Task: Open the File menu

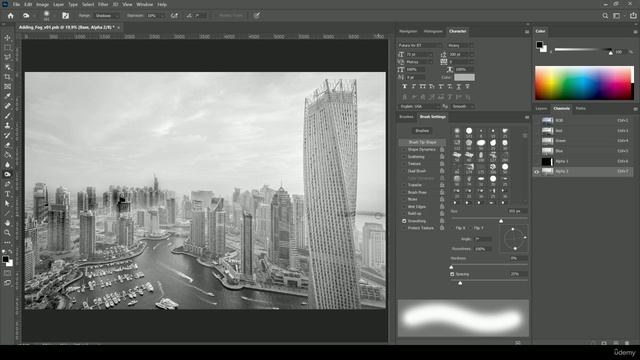Action: [16, 4]
